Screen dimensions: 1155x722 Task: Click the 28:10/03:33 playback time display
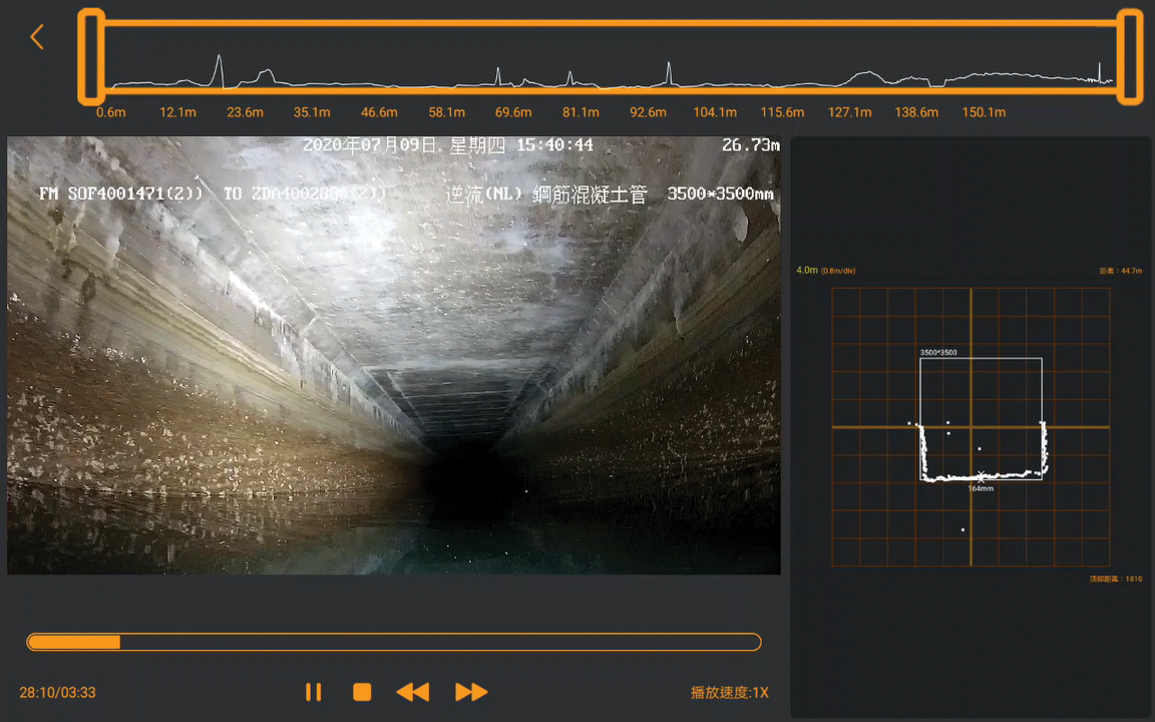(58, 693)
